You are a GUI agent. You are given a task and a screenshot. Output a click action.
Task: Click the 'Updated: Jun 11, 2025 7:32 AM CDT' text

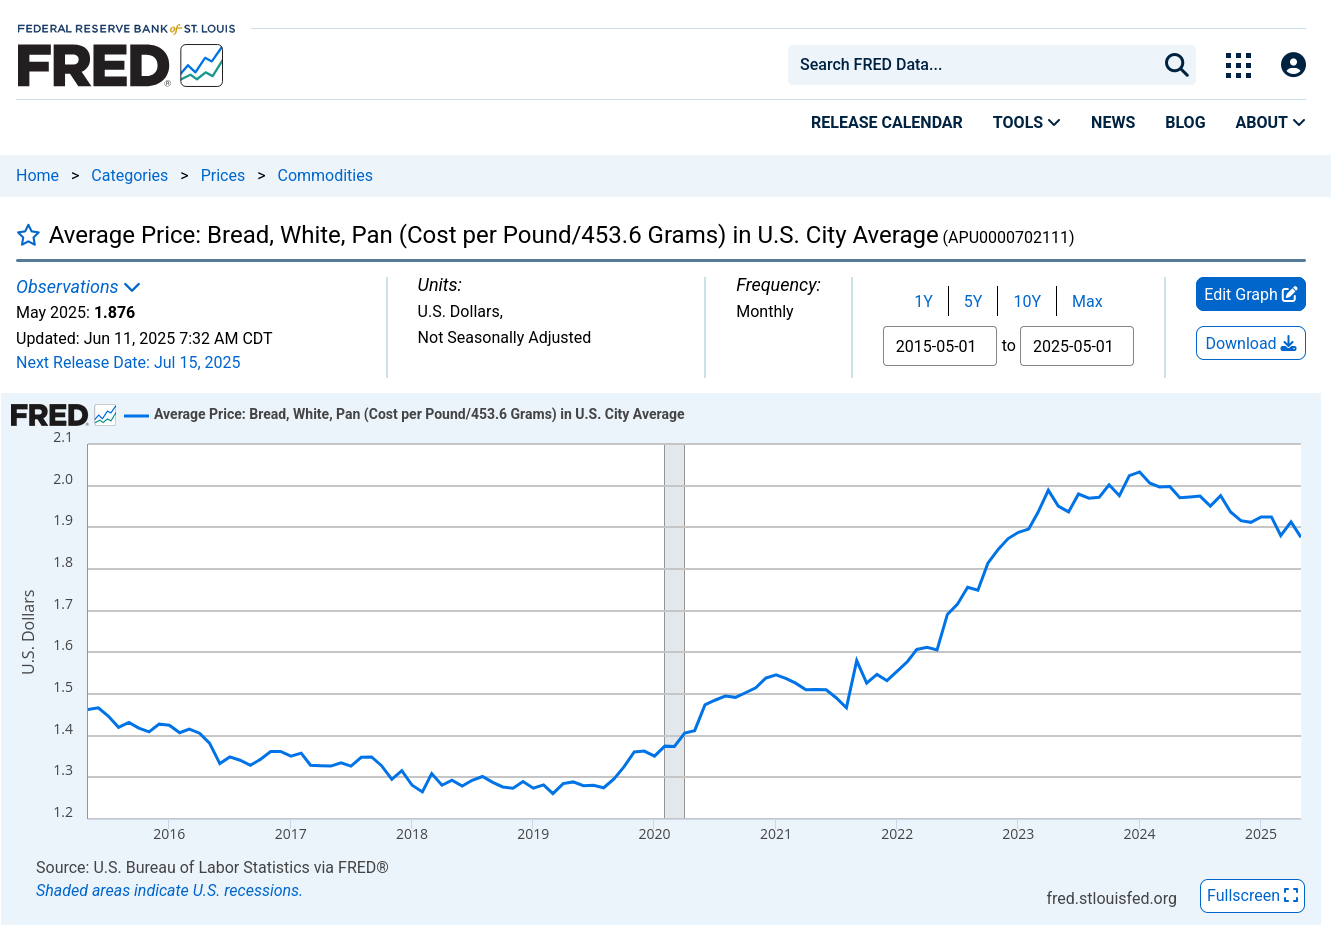(144, 338)
